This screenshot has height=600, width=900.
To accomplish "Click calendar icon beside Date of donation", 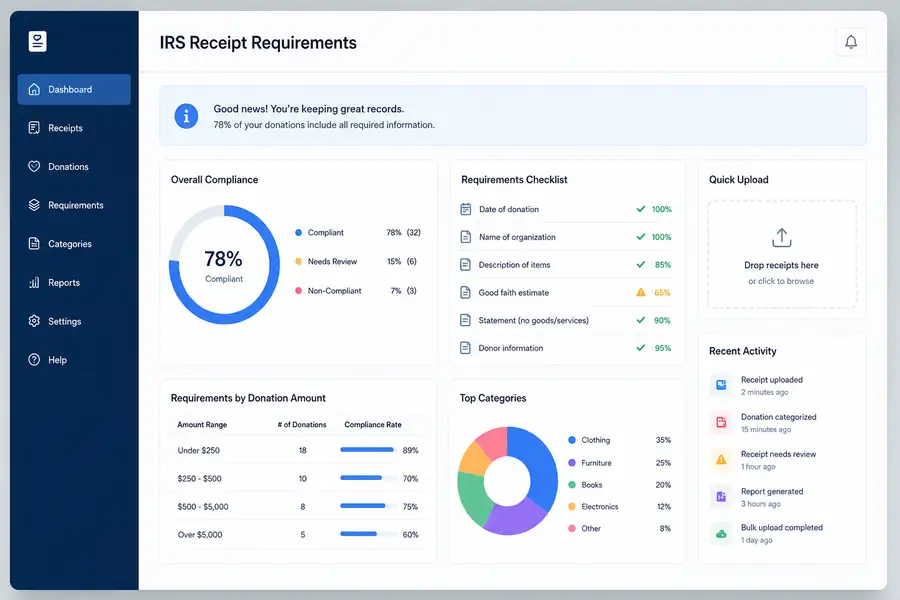I will [x=465, y=209].
